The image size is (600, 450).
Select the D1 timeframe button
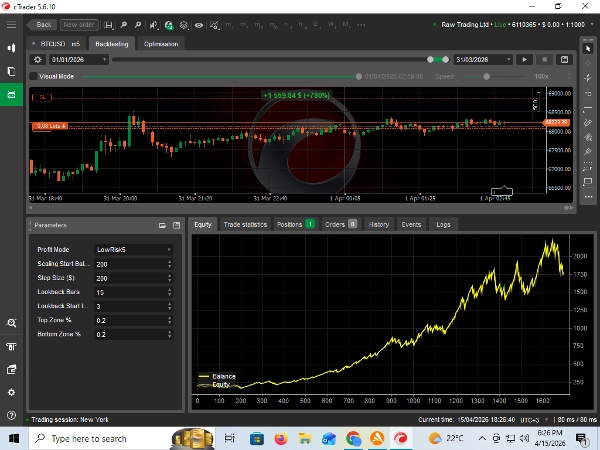coord(316,25)
